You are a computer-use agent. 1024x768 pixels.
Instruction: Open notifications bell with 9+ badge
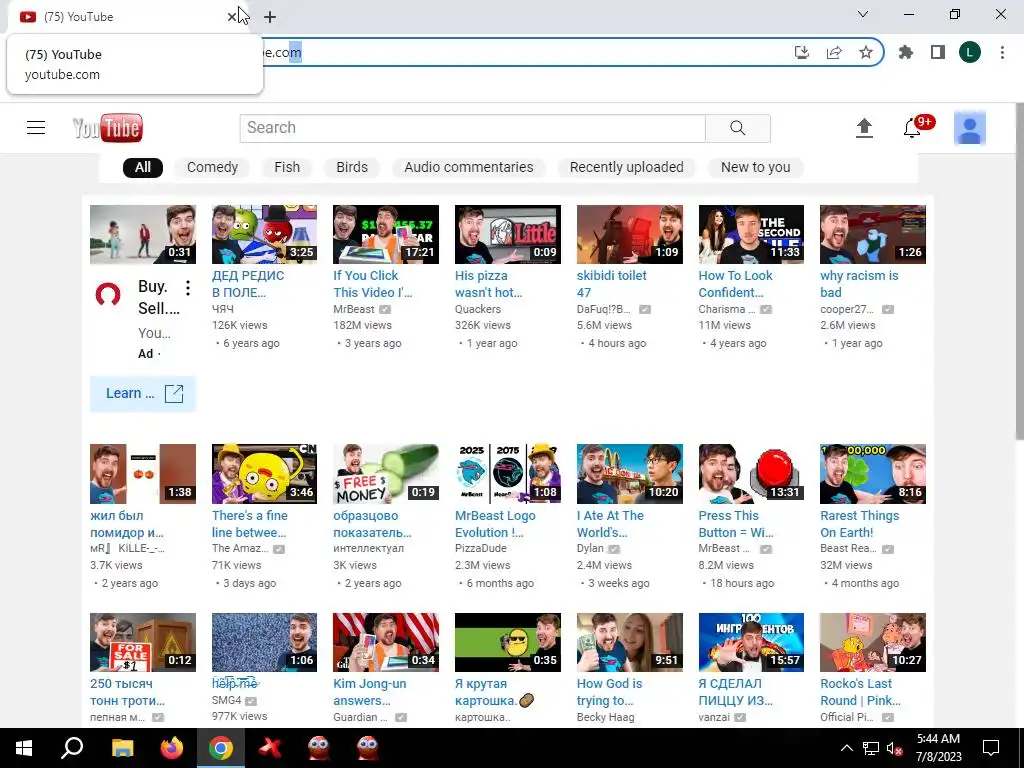click(x=914, y=127)
